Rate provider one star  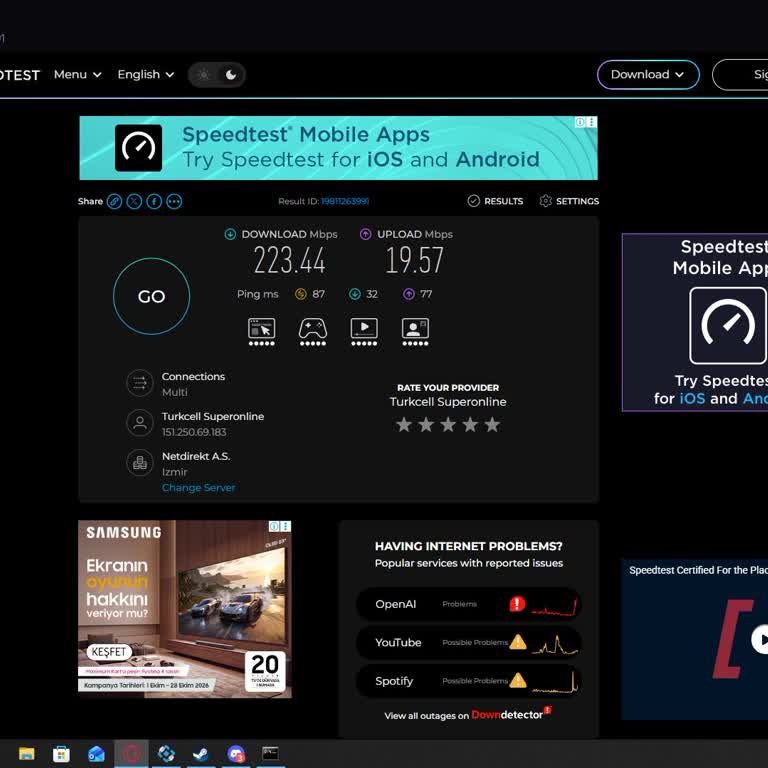pos(404,424)
